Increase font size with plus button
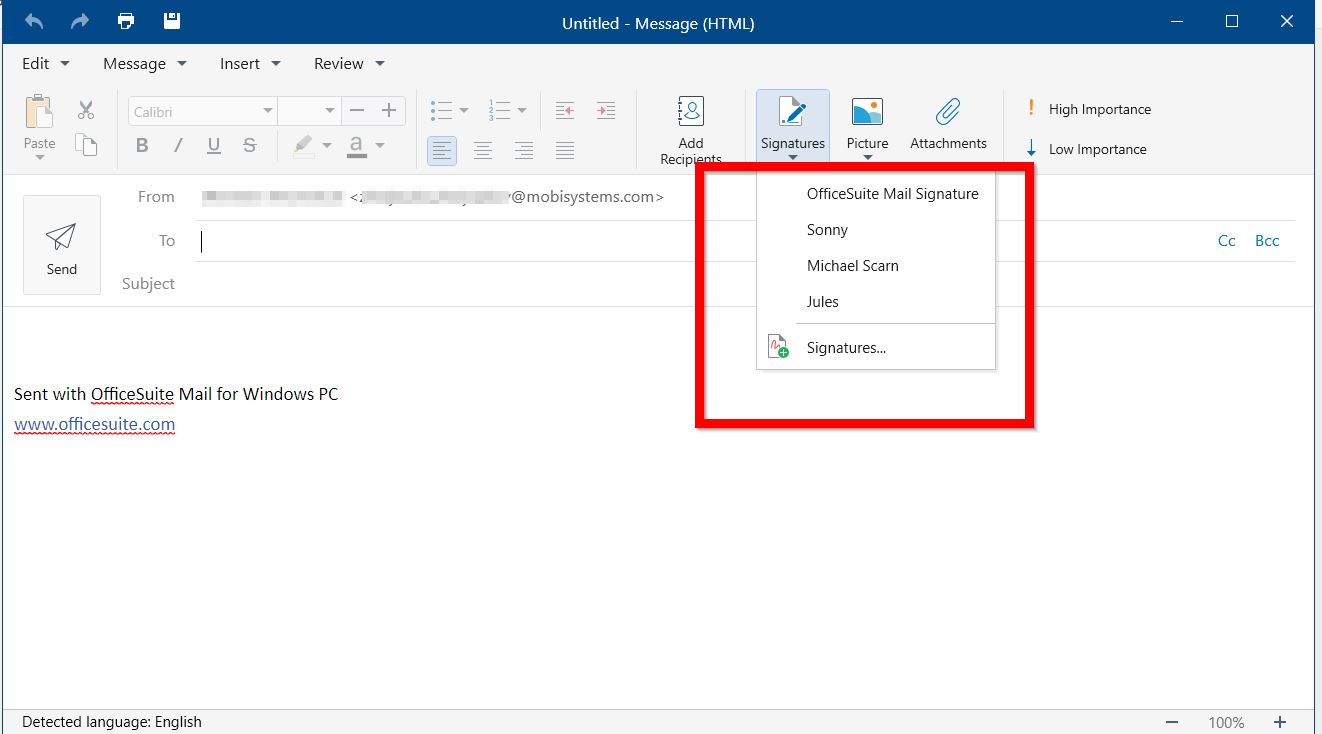1322x734 pixels. pyautogui.click(x=389, y=111)
